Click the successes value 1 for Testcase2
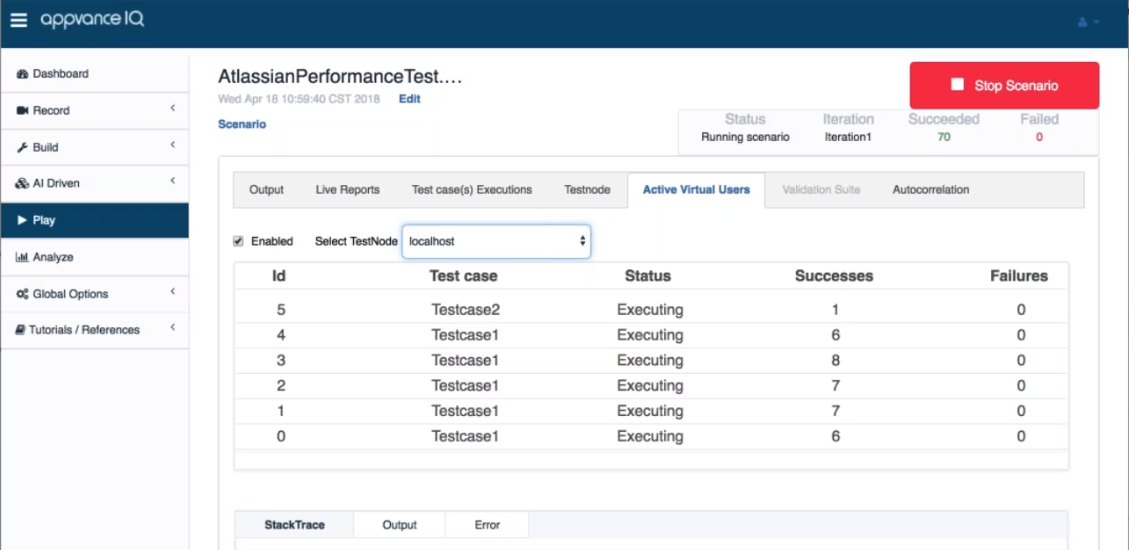1129x550 pixels. 835,310
